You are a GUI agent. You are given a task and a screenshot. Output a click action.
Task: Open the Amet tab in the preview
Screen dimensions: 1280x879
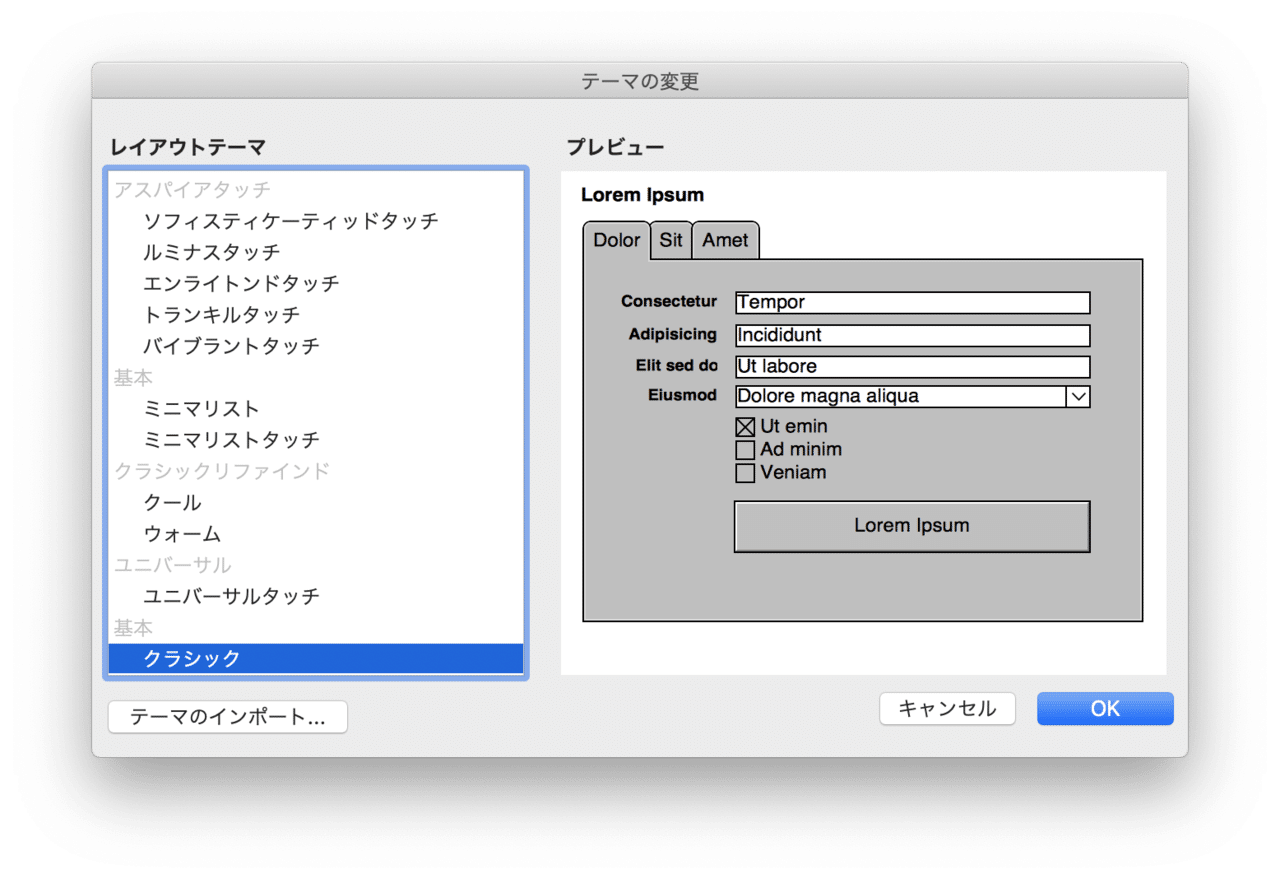[726, 240]
